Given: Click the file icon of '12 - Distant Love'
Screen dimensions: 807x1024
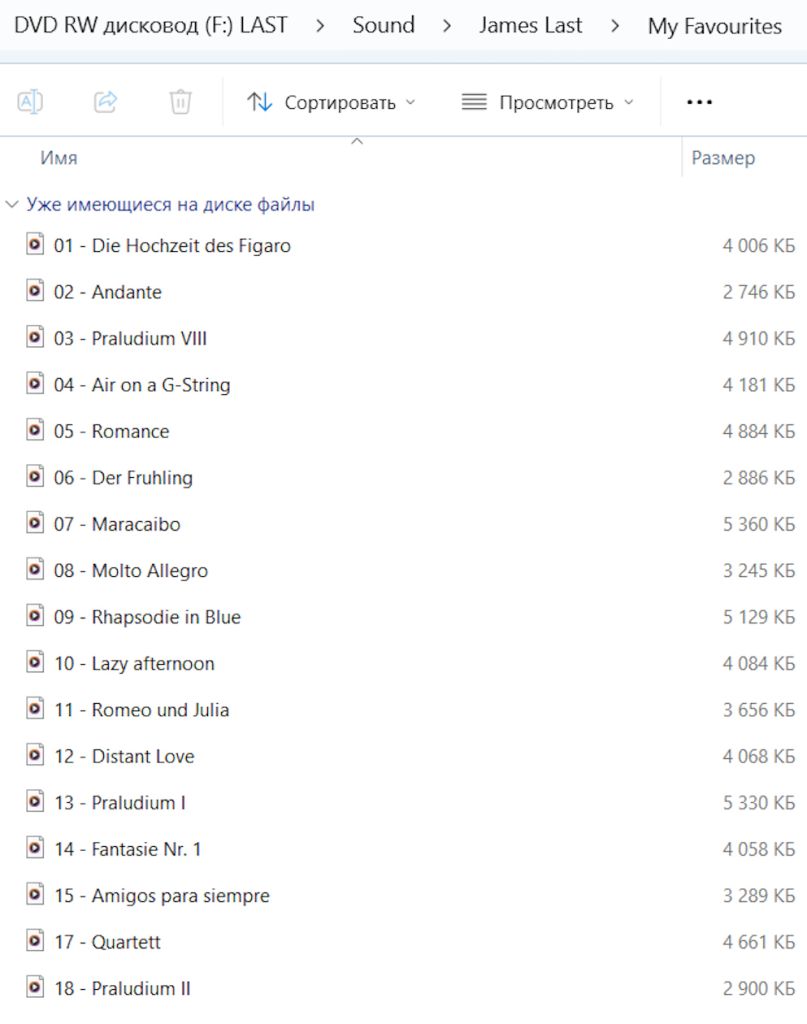Looking at the screenshot, I should pos(35,755).
